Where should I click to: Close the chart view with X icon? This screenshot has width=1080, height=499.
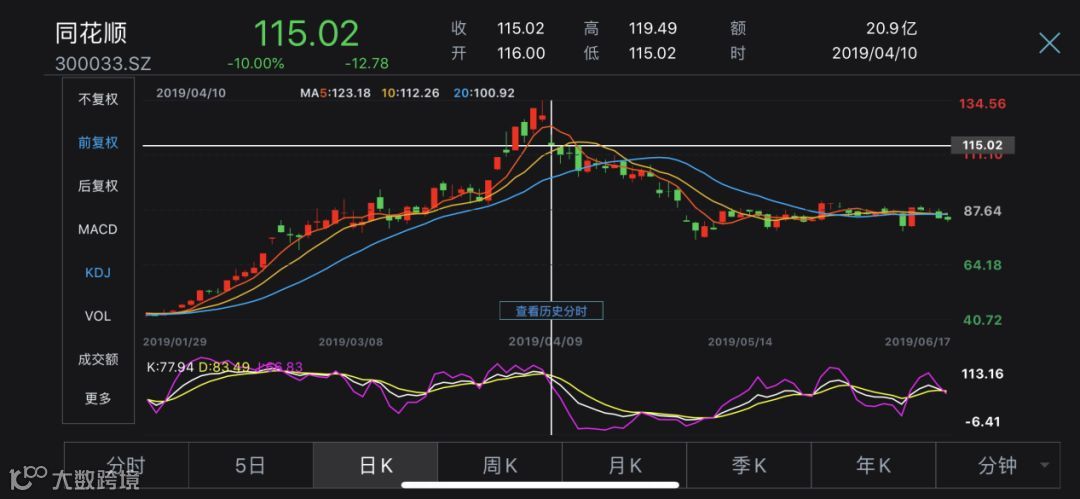click(x=1049, y=43)
